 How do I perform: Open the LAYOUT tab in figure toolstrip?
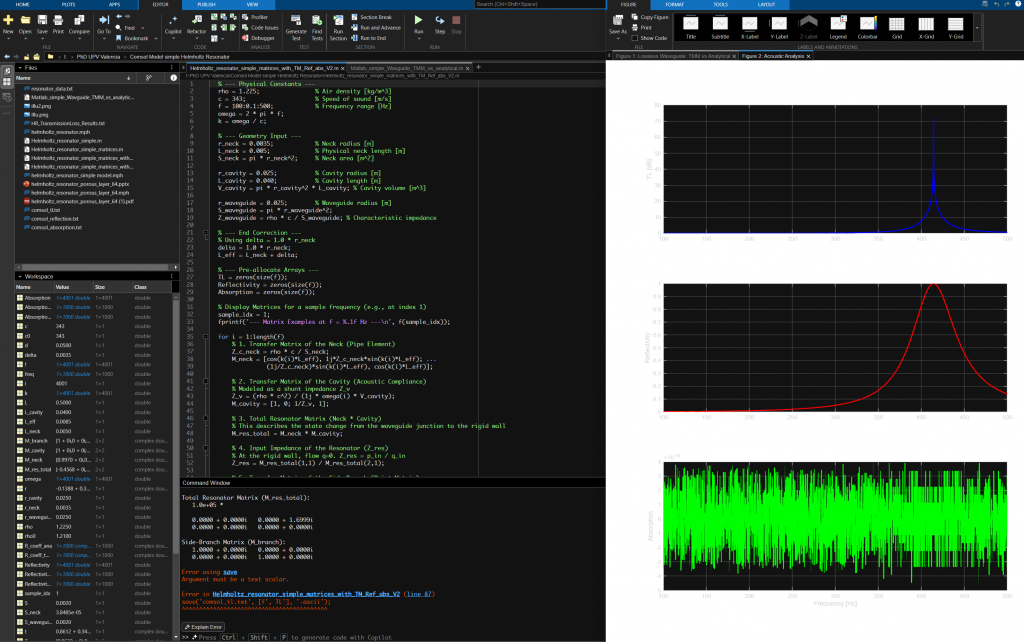[766, 4]
